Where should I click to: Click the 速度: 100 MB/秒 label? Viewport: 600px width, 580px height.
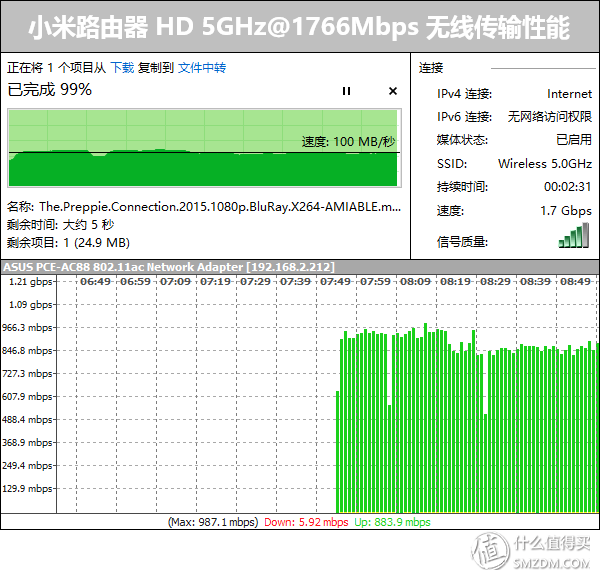coord(348,142)
